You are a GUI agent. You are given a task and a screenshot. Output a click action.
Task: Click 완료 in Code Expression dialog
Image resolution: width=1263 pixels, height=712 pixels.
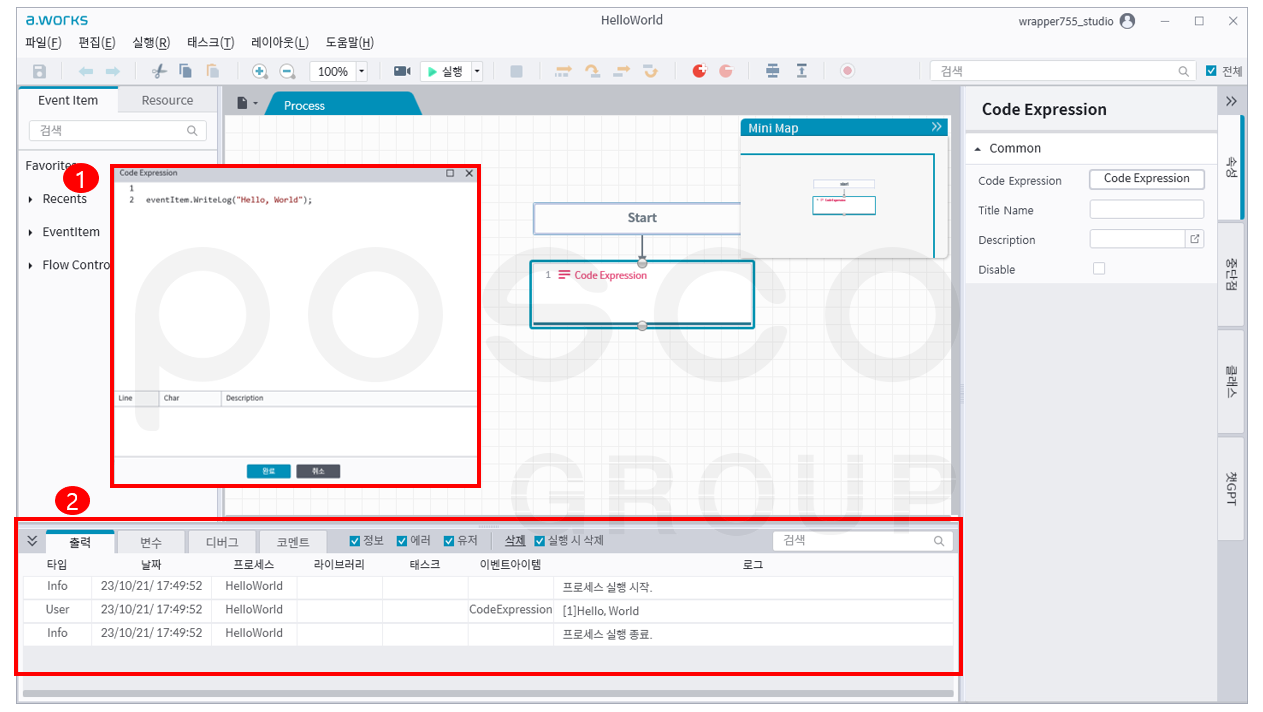268,471
